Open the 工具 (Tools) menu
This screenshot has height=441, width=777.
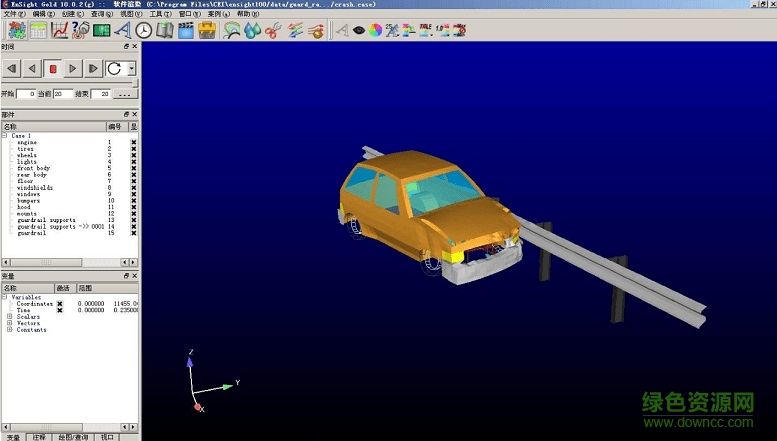tap(160, 15)
